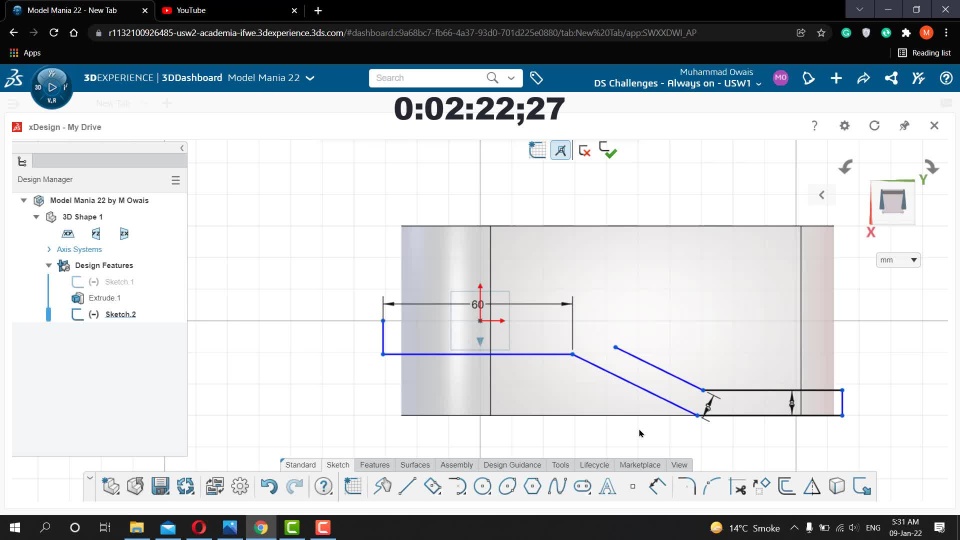Viewport: 960px width, 540px height.
Task: Select Extrude.1 in the design tree
Action: [105, 298]
